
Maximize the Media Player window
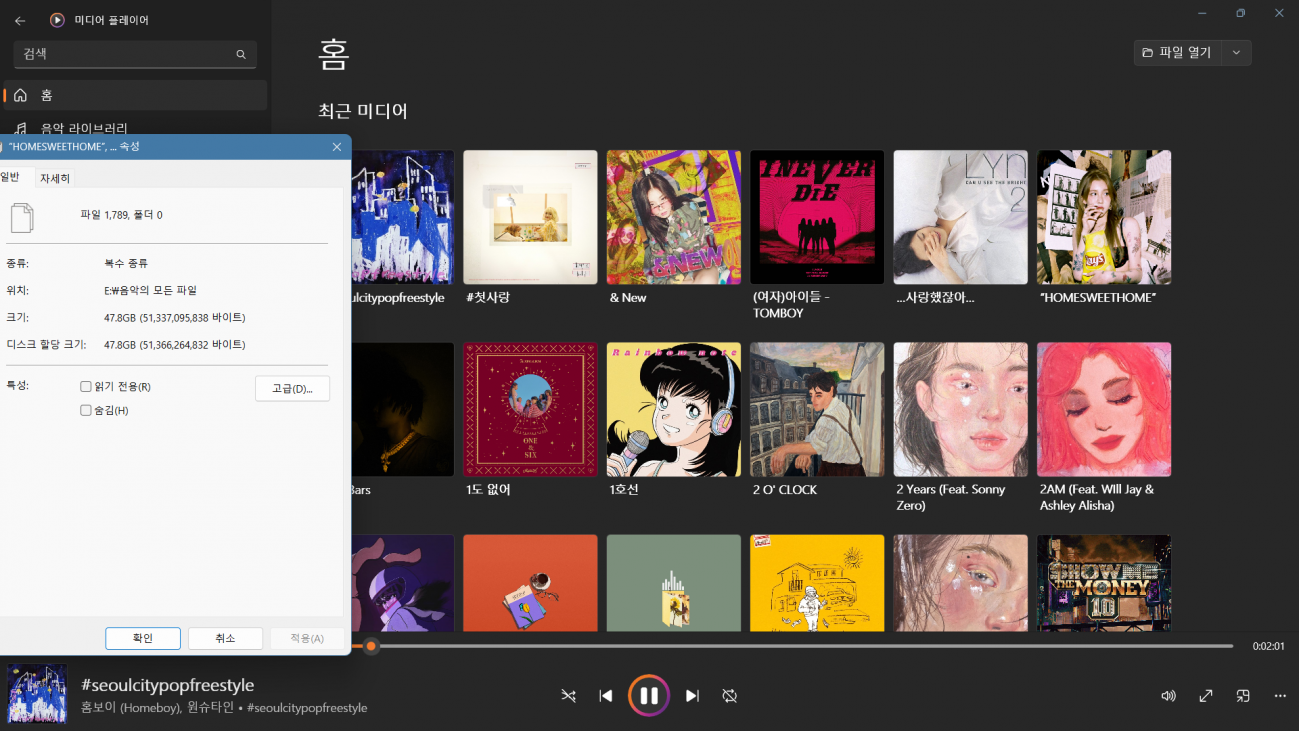coord(1240,13)
